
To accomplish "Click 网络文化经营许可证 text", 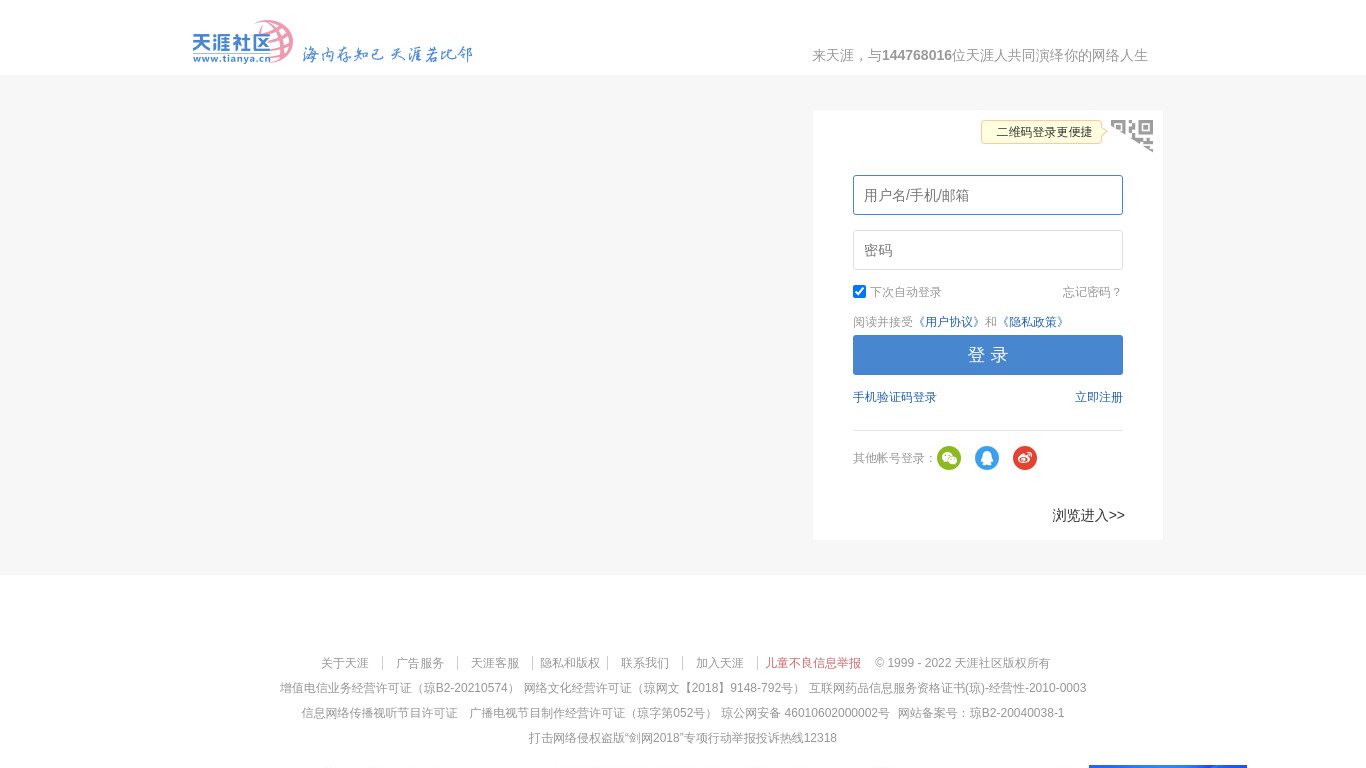I will (x=664, y=688).
